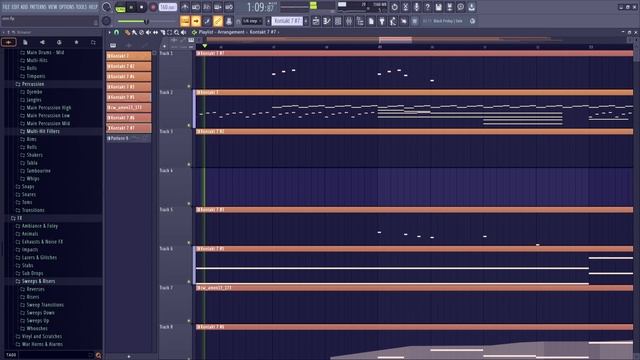This screenshot has width=640, height=360.
Task: Select the Pattern 9 entry in picker
Action: pyautogui.click(x=129, y=138)
